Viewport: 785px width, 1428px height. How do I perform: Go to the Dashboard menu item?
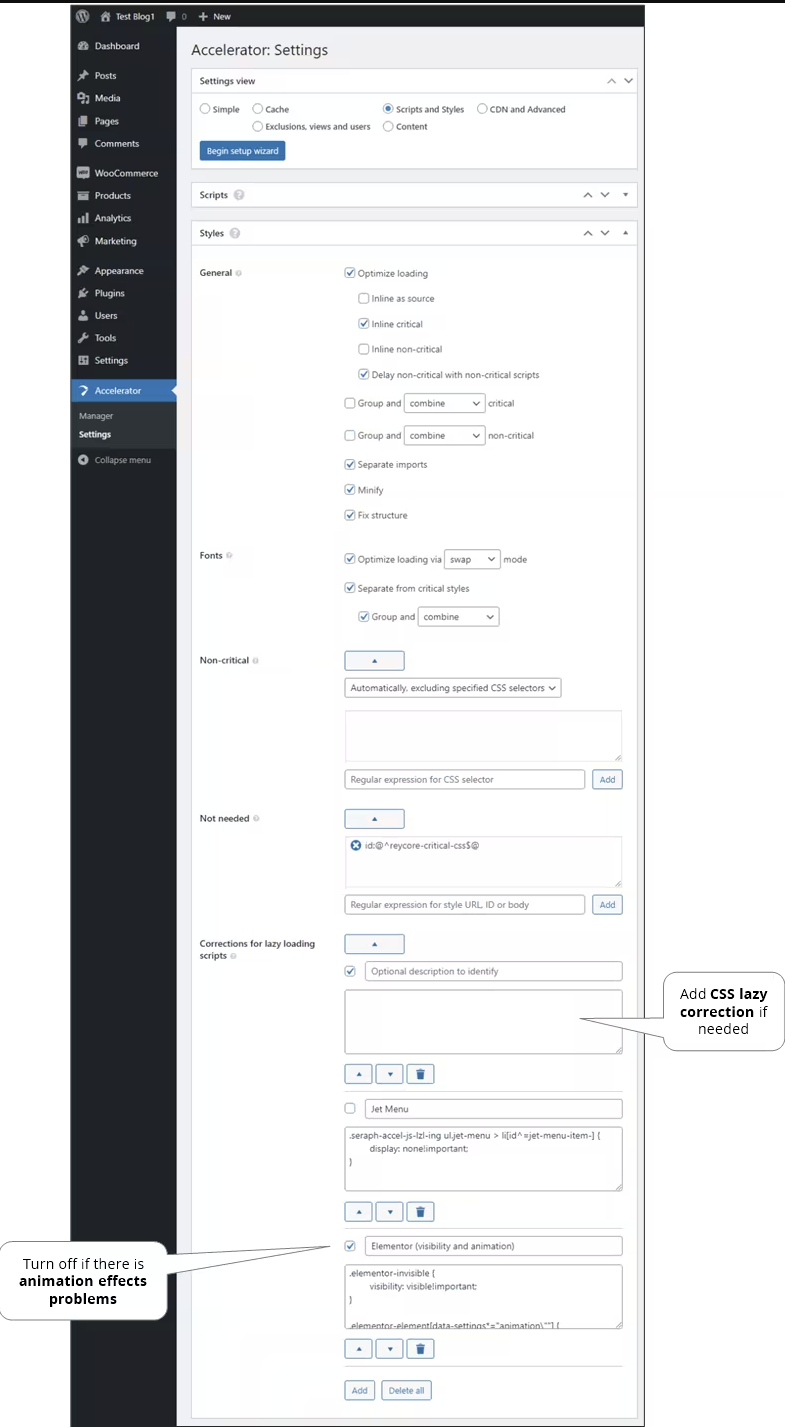[117, 46]
